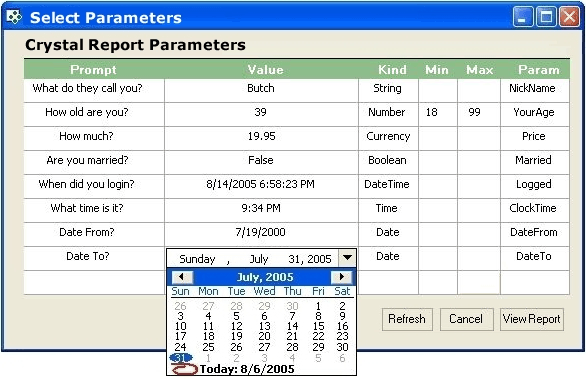The image size is (586, 379).
Task: Edit the 19.95 price value
Action: (261, 138)
